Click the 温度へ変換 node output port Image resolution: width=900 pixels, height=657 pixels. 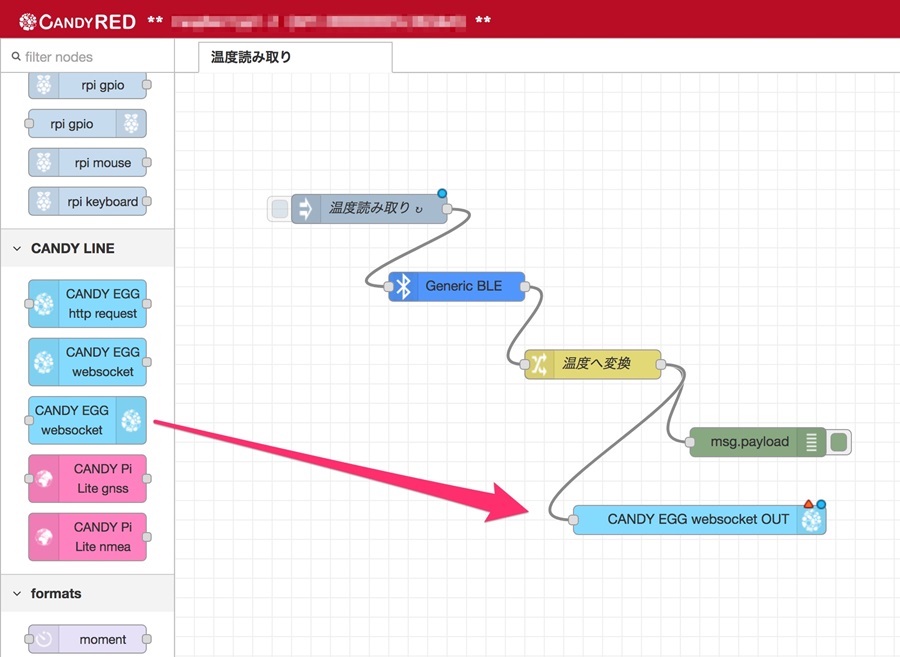coord(661,364)
